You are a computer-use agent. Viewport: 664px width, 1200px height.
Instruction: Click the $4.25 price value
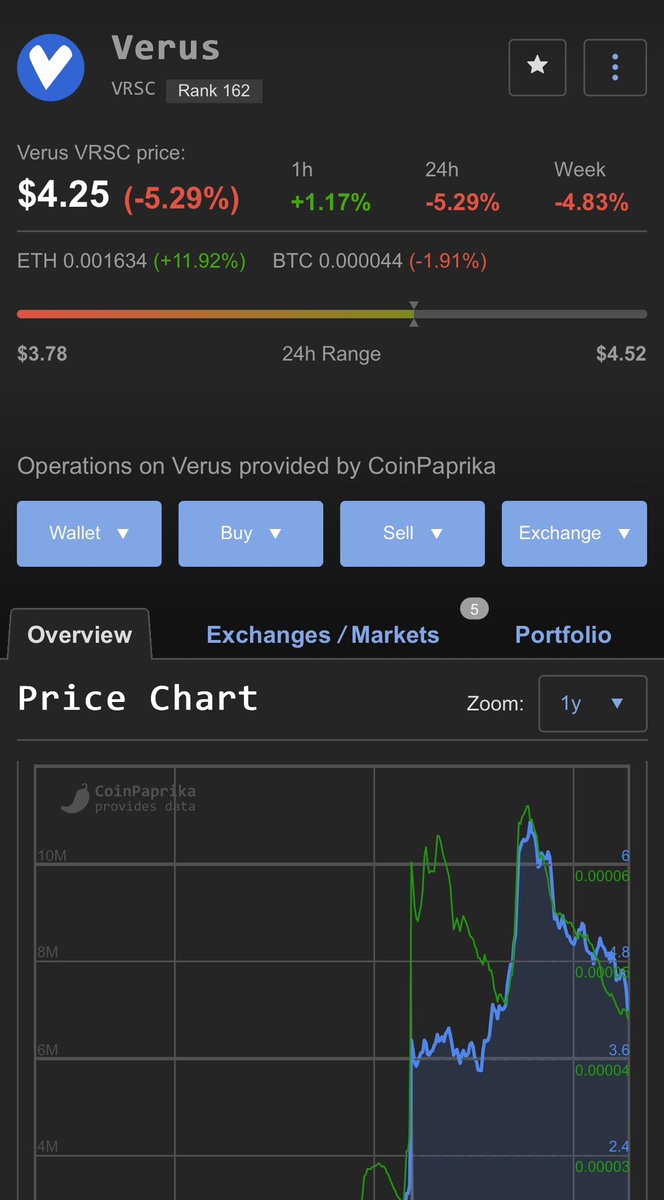click(64, 194)
